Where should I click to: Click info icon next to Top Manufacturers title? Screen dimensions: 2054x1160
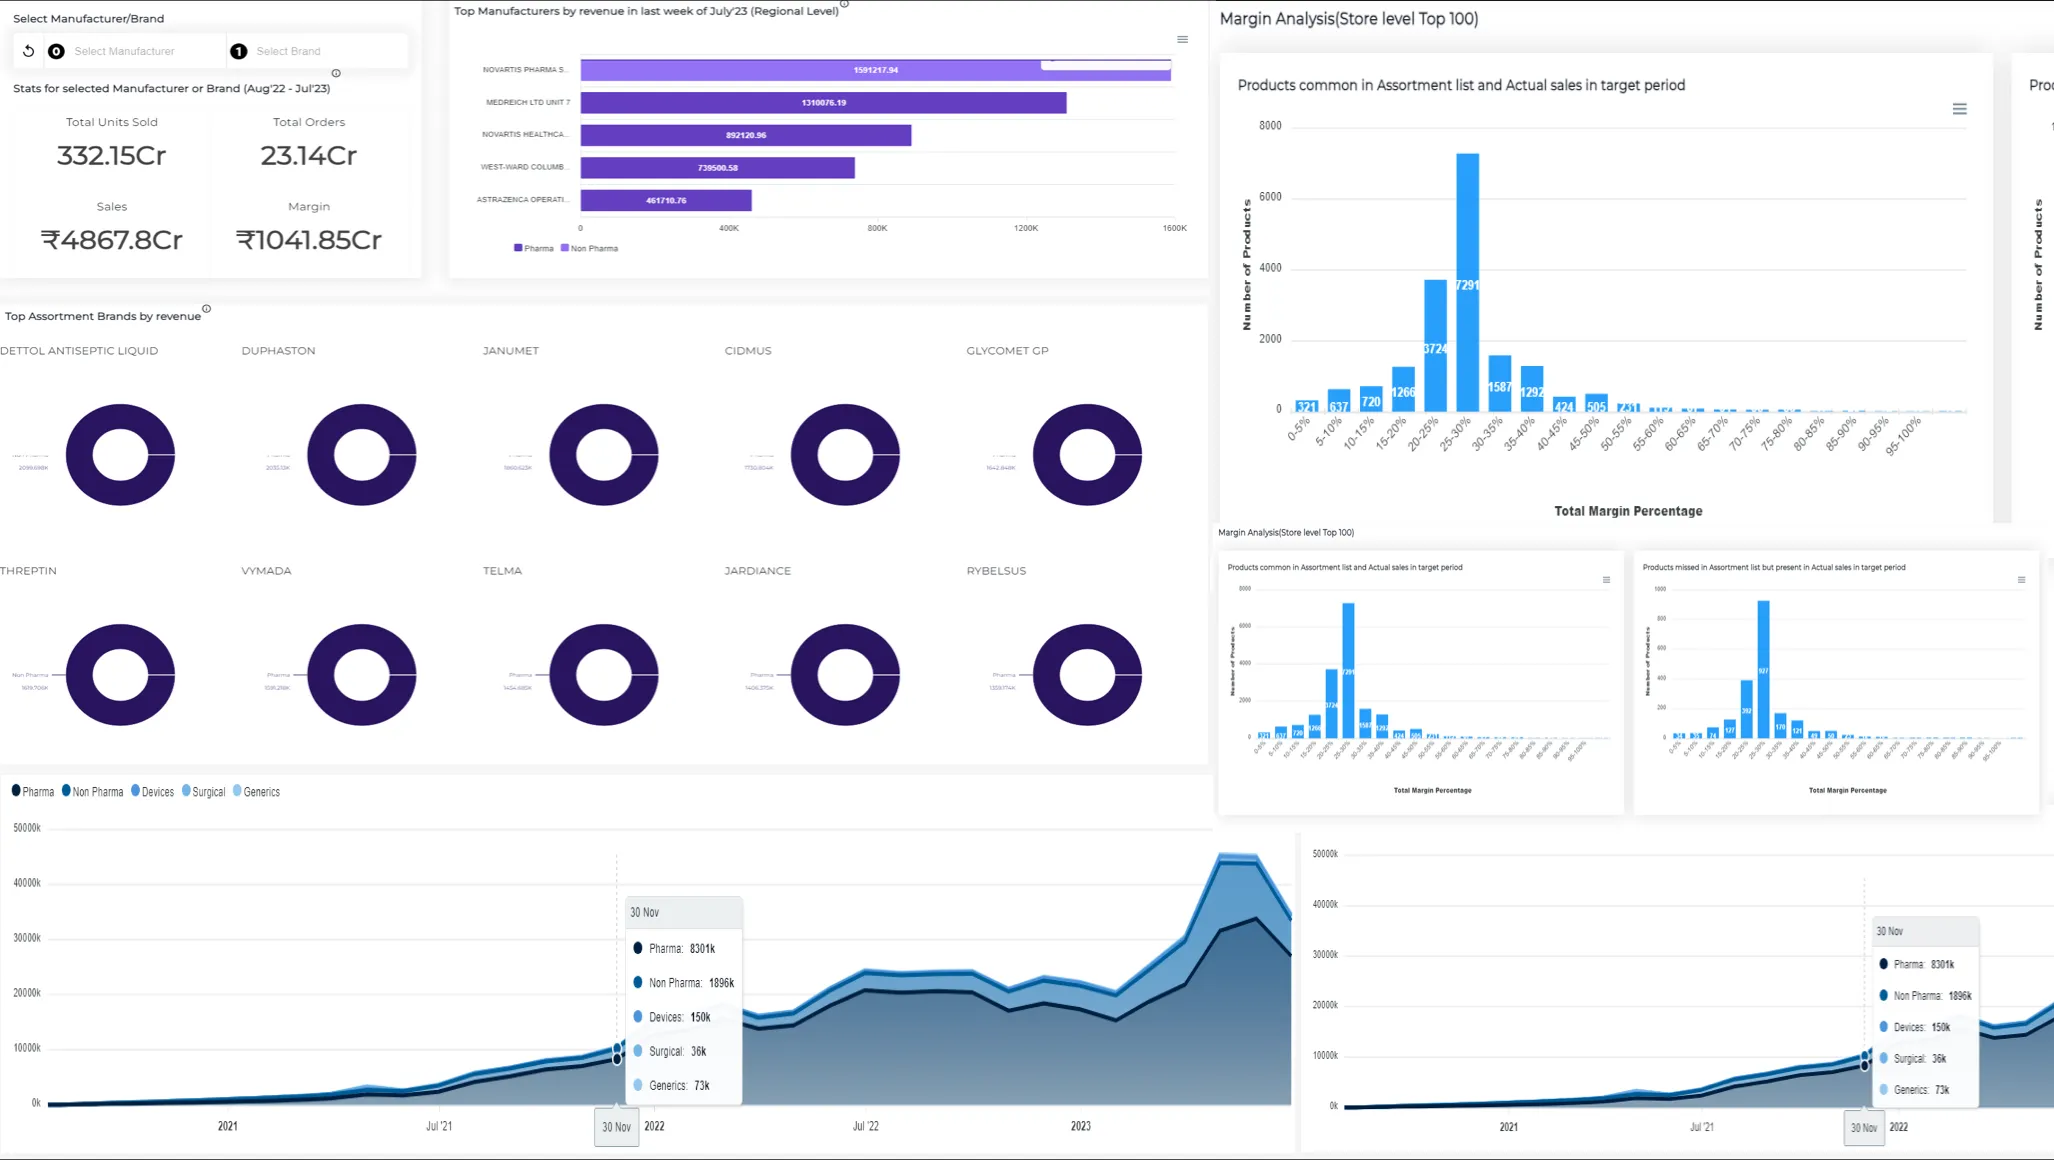click(x=845, y=5)
